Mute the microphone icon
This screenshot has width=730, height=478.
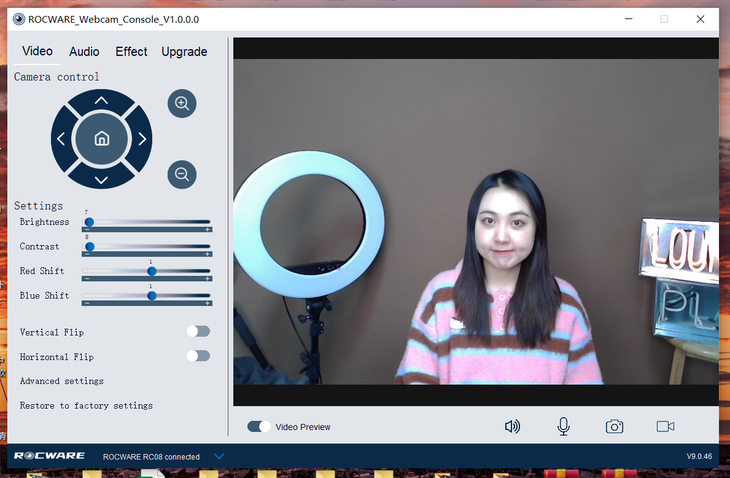[563, 427]
